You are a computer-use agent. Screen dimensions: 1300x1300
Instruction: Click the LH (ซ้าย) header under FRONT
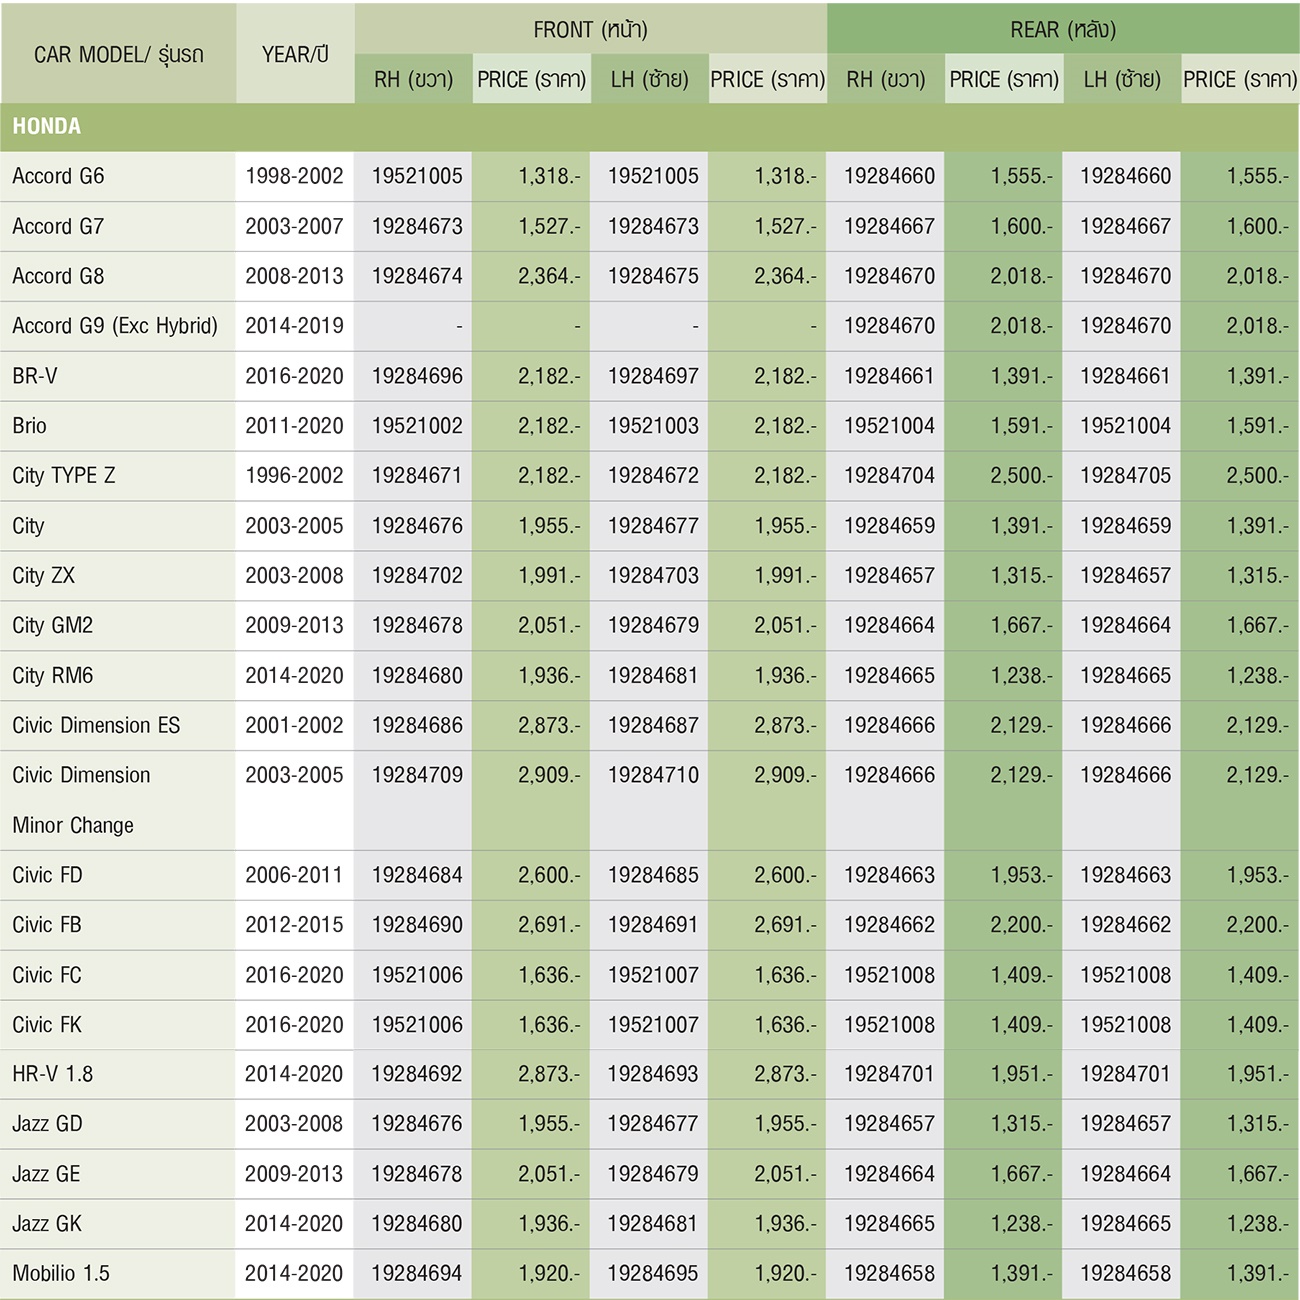(x=649, y=79)
